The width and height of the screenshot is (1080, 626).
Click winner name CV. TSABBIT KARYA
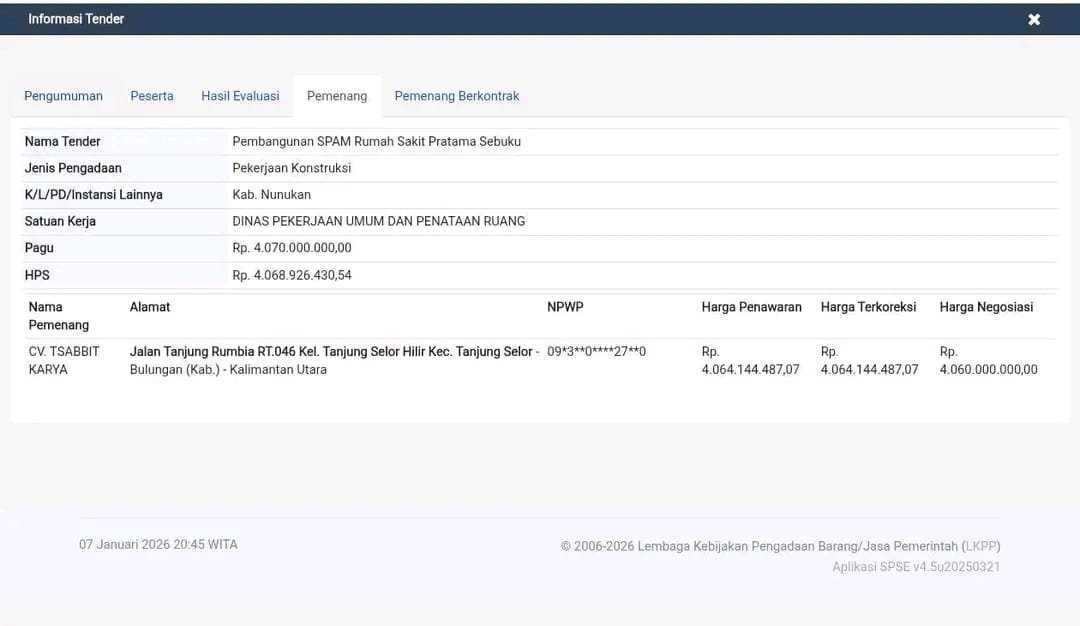click(x=64, y=360)
